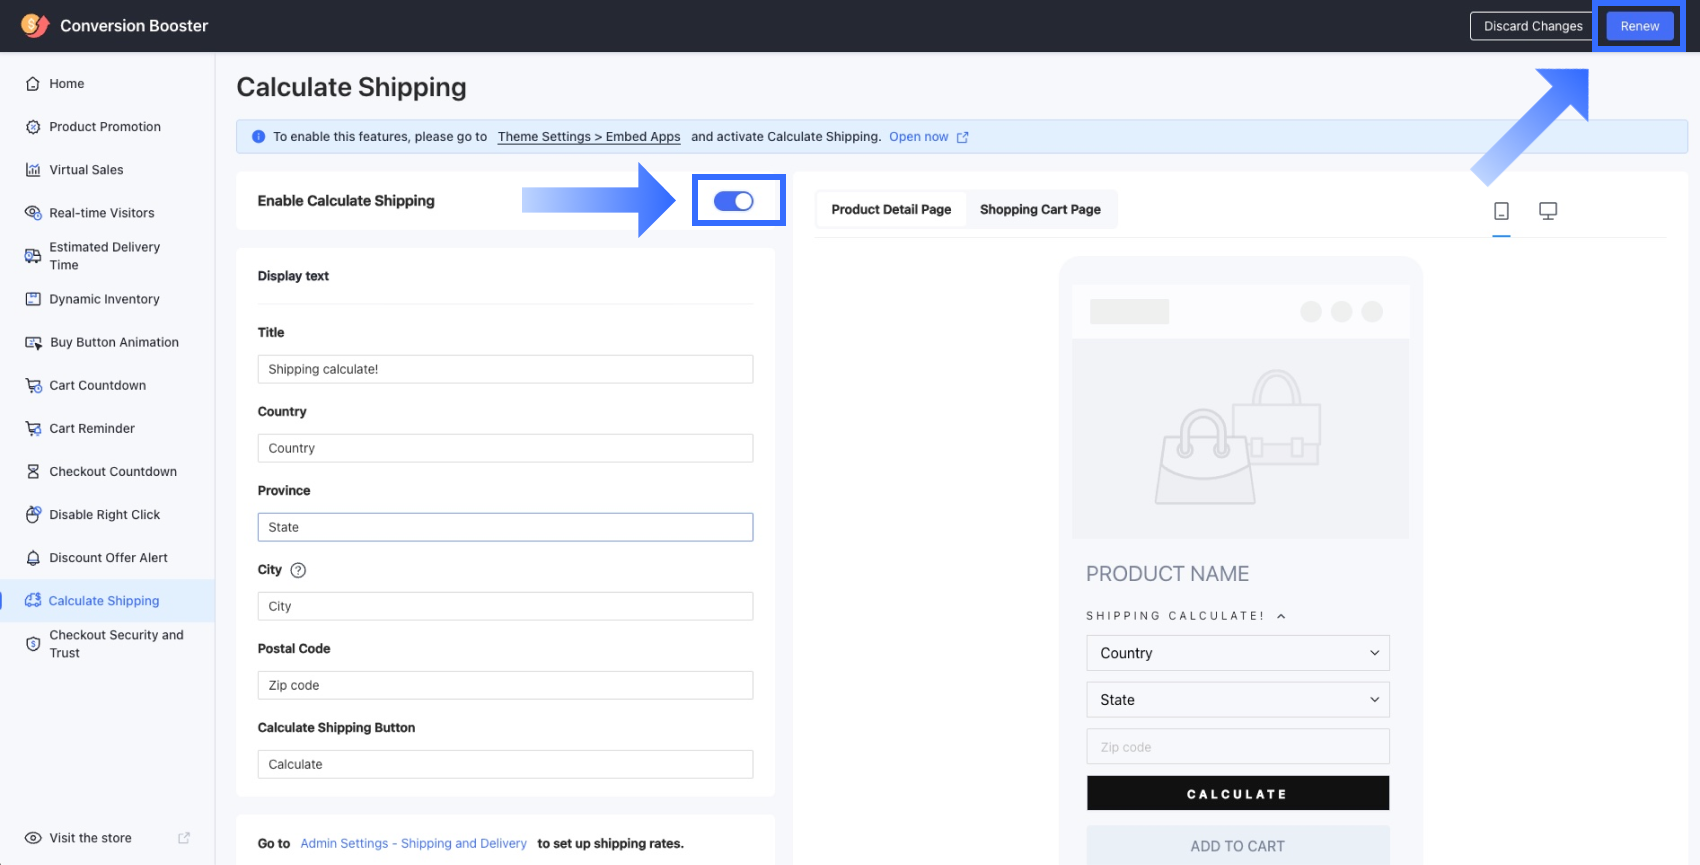Image resolution: width=1700 pixels, height=865 pixels.
Task: Click the Visit the store external icon
Action: pos(184,838)
